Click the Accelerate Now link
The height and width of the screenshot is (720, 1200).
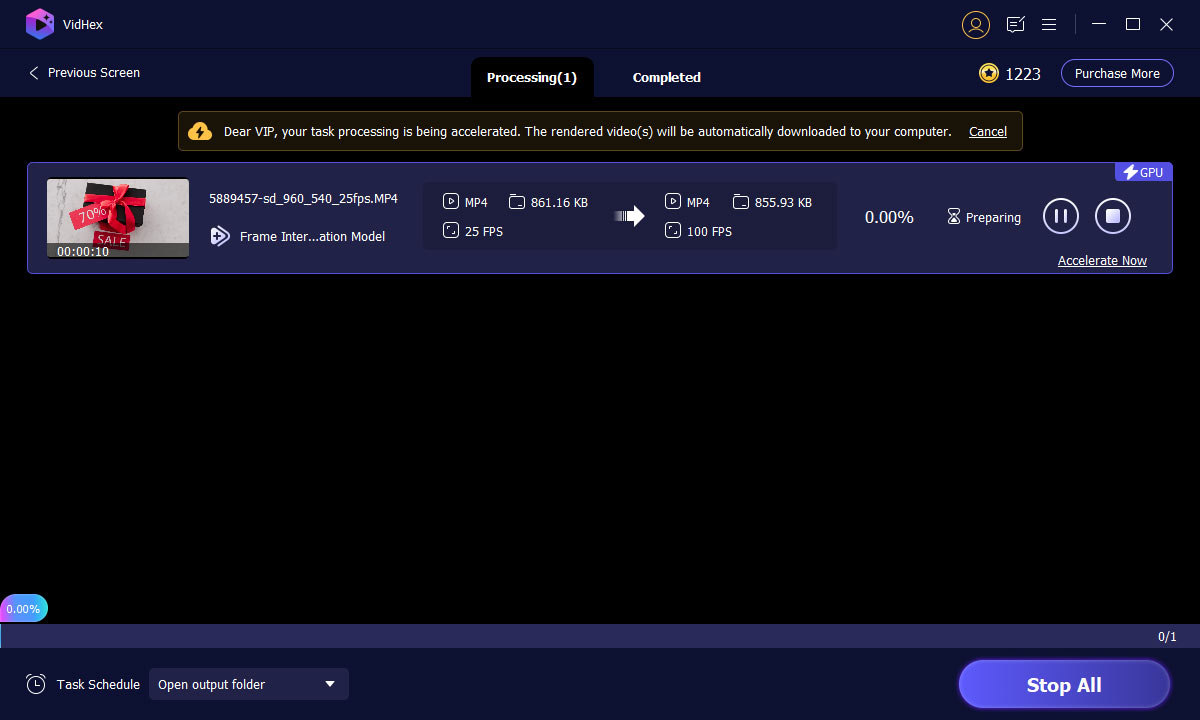click(1102, 261)
